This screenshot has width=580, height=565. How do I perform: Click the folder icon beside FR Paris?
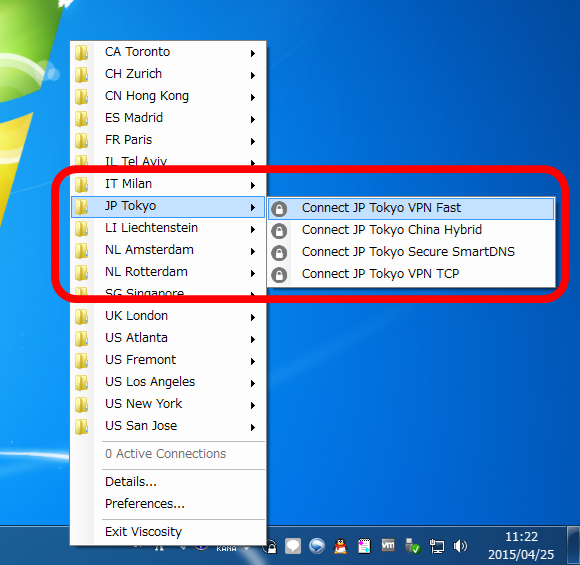[82, 141]
